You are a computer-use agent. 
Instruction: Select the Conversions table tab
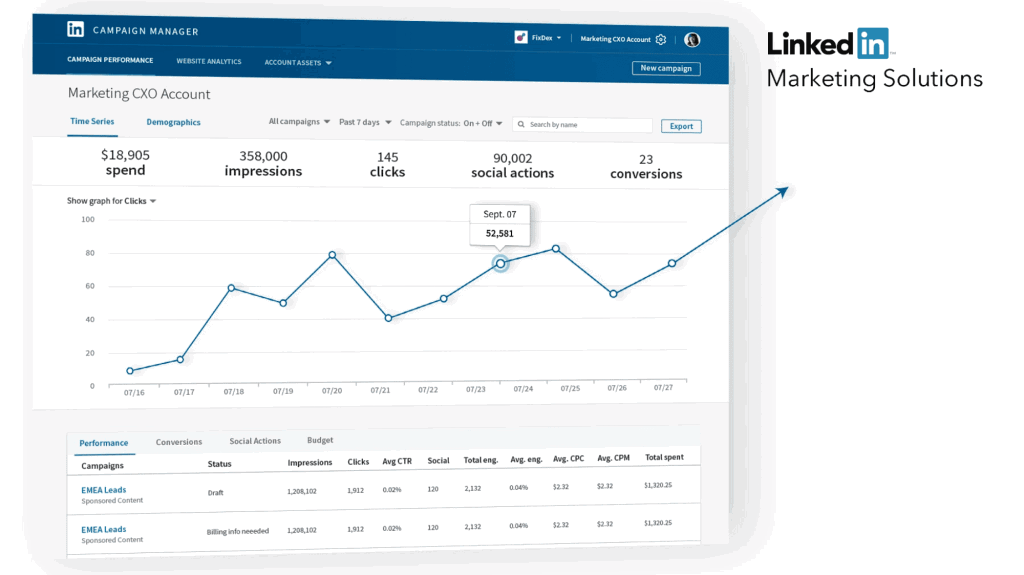(x=179, y=442)
